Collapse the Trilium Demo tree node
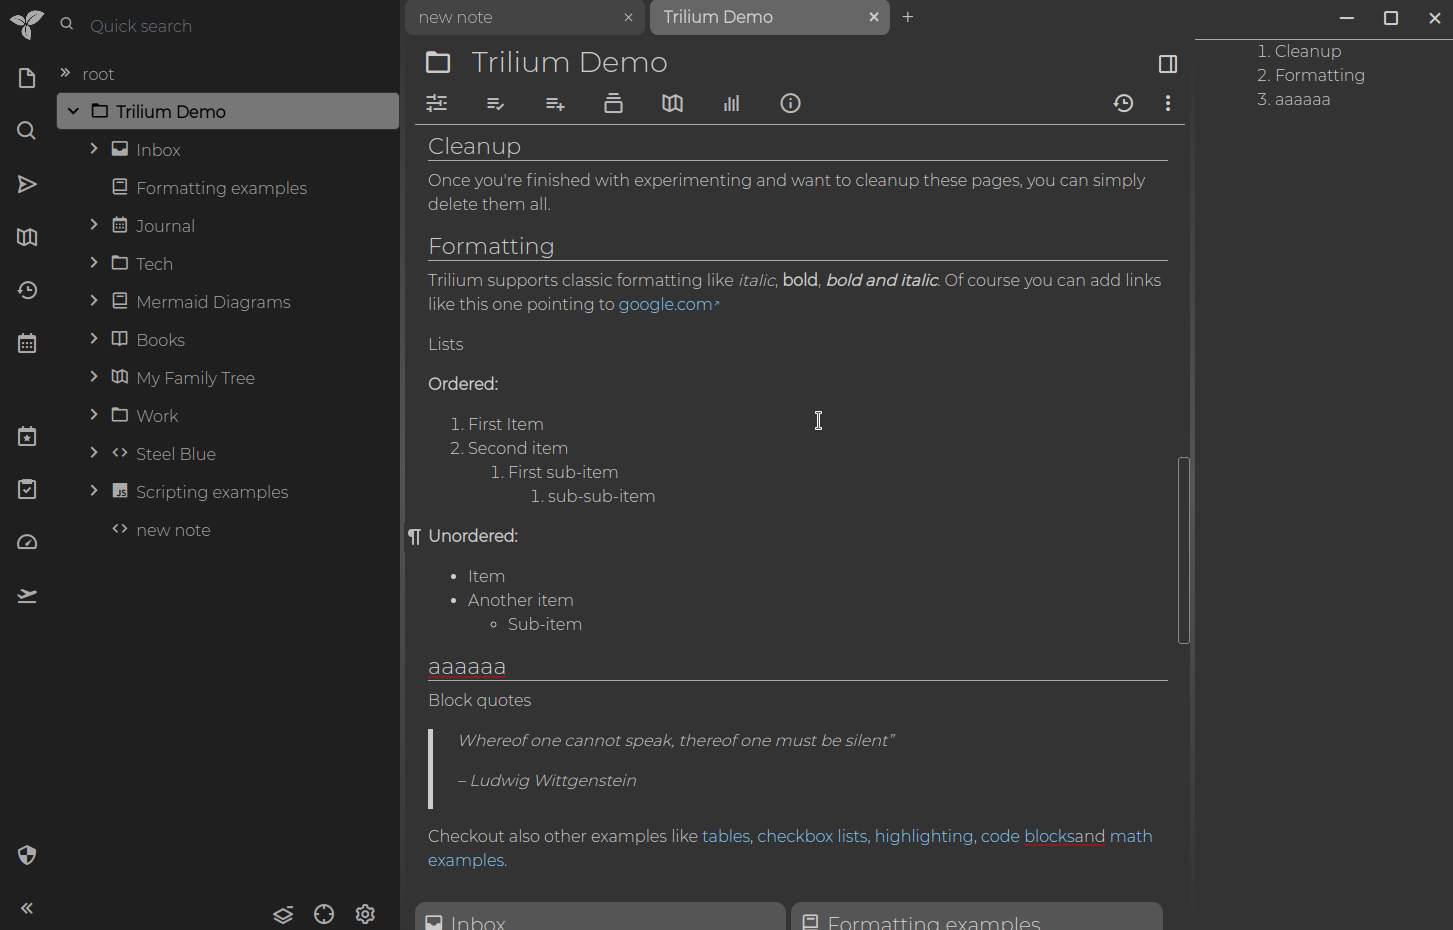 click(72, 111)
